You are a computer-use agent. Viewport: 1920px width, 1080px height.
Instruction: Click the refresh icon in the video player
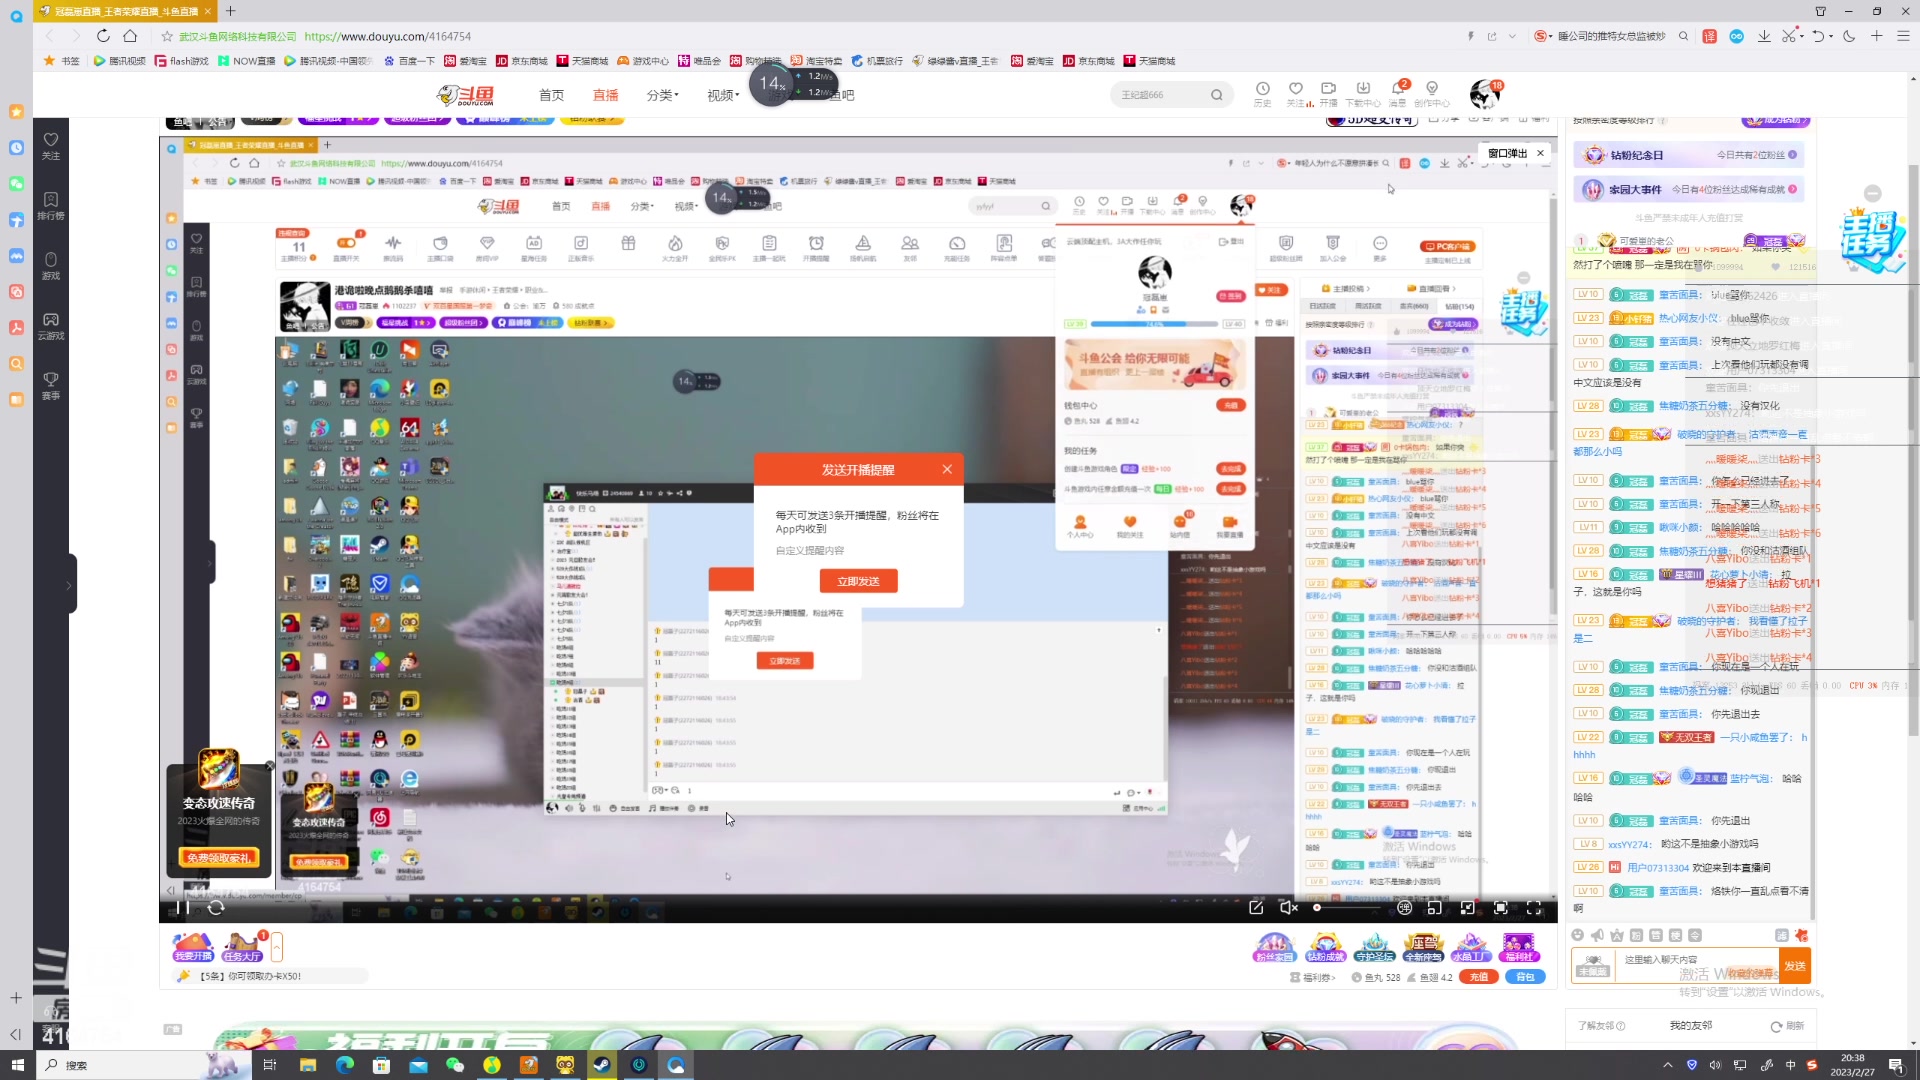216,908
